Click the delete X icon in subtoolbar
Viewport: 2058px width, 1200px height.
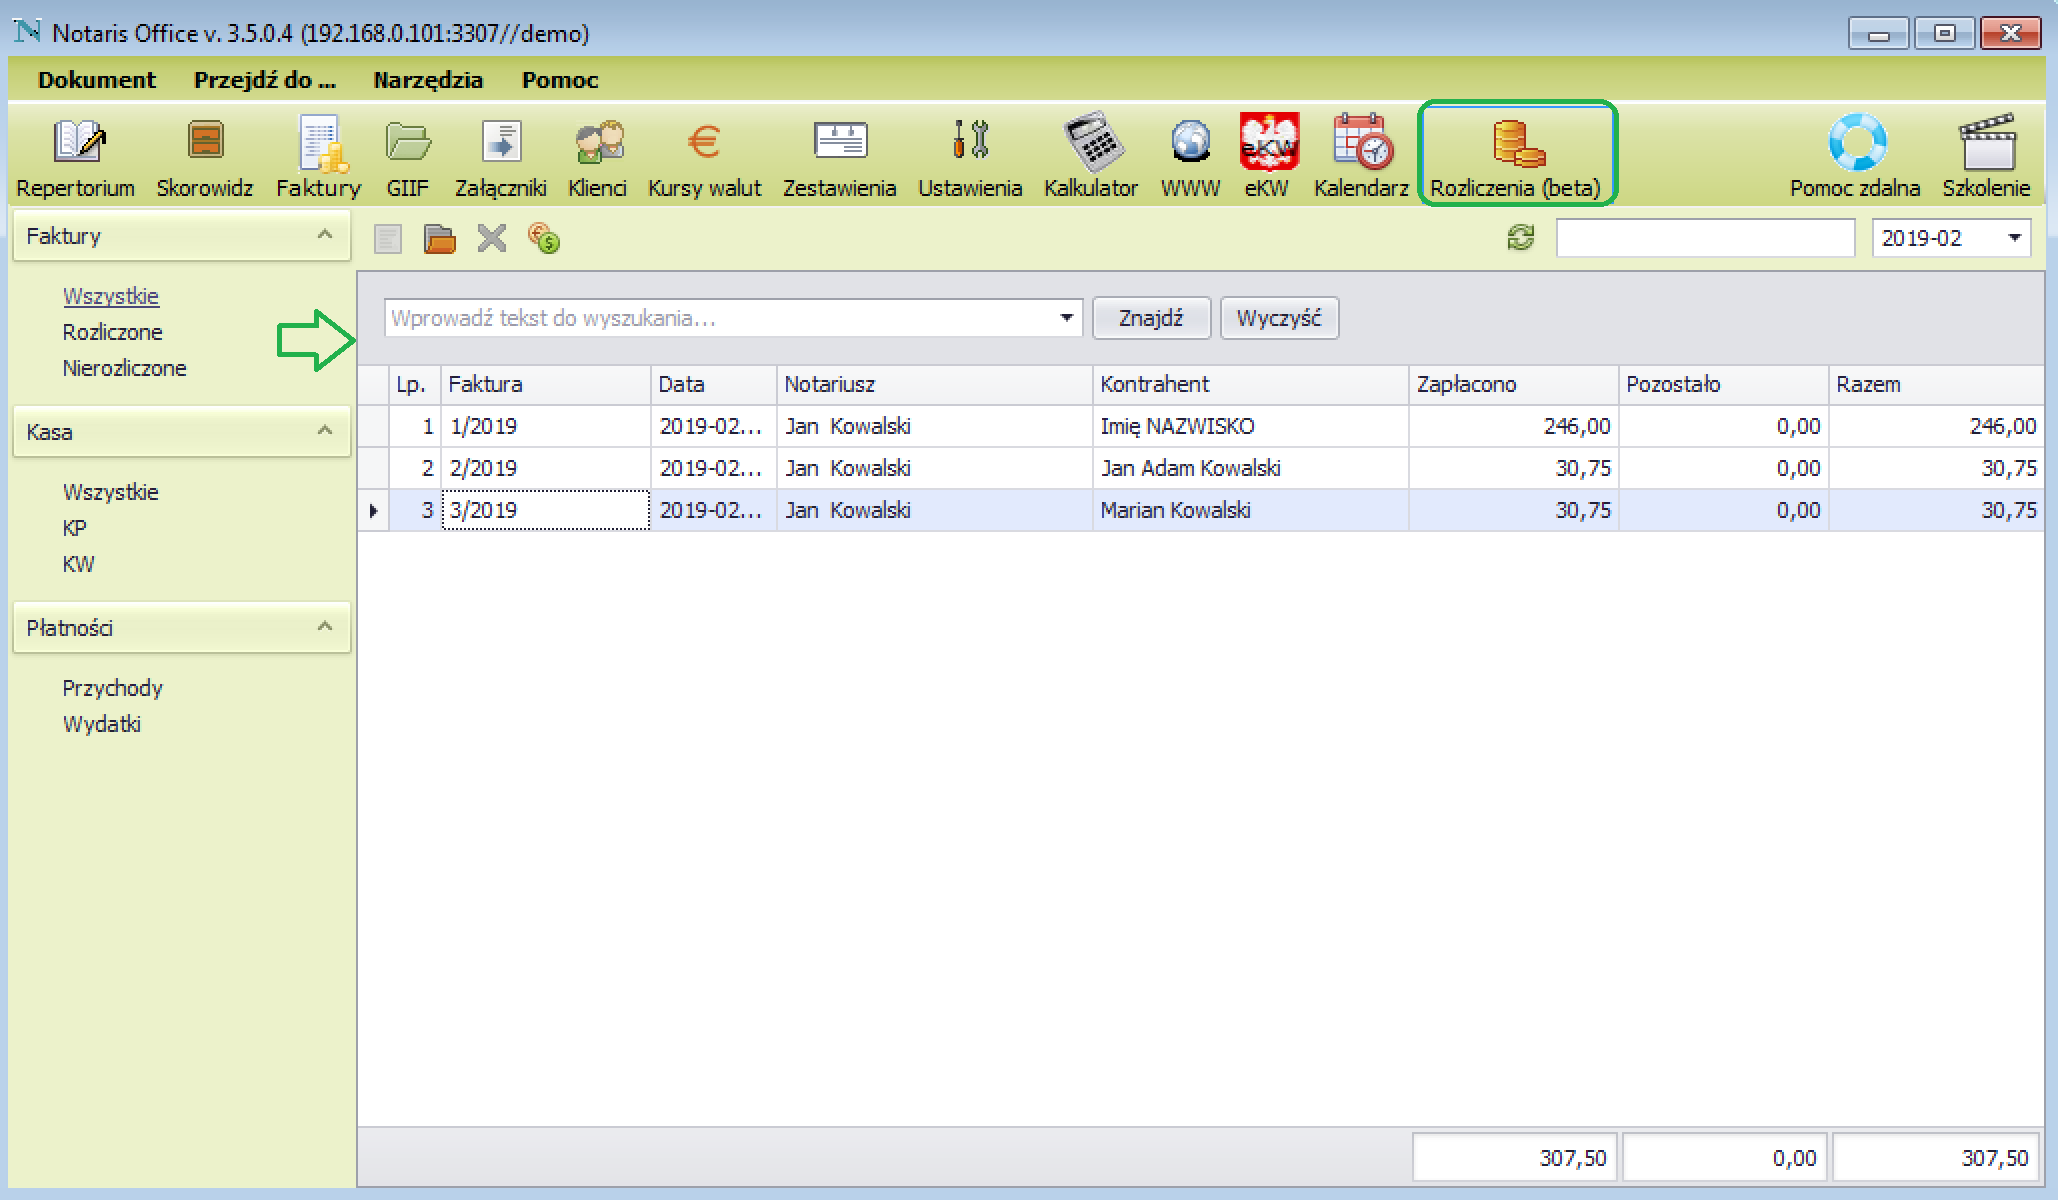pos(492,238)
